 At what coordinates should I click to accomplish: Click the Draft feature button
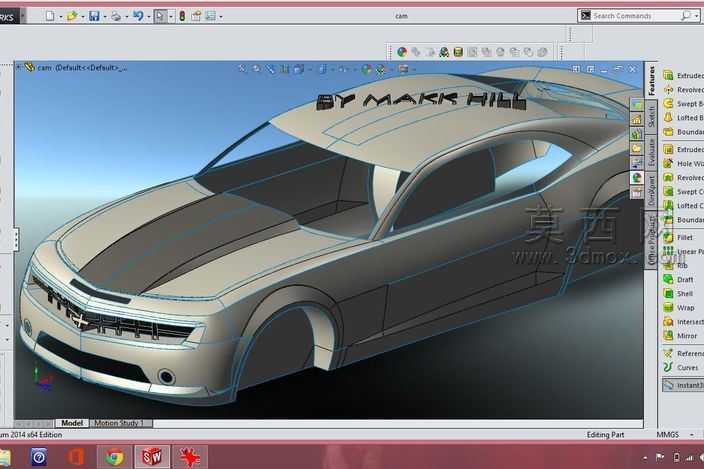click(678, 279)
